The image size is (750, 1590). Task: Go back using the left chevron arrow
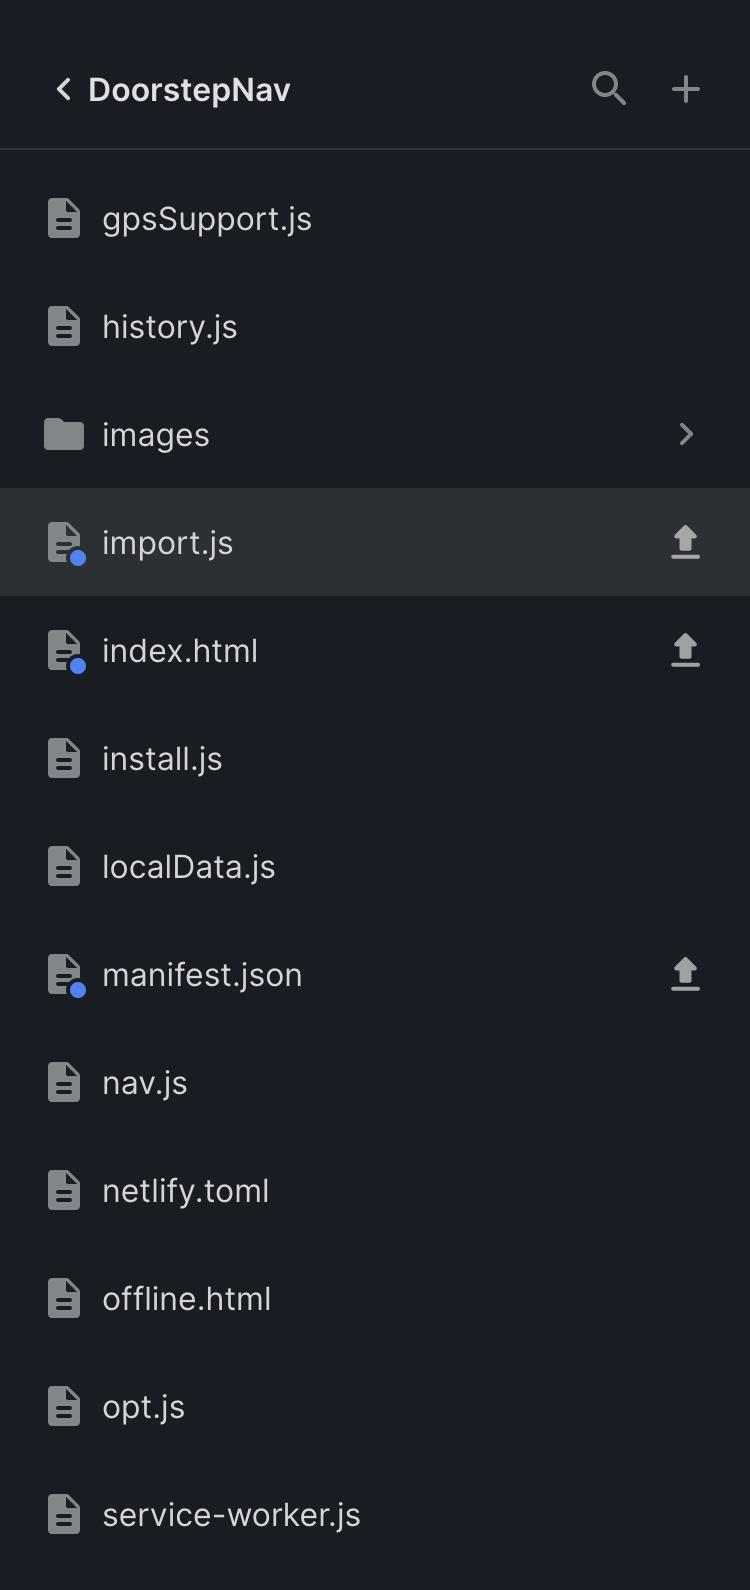pyautogui.click(x=64, y=89)
